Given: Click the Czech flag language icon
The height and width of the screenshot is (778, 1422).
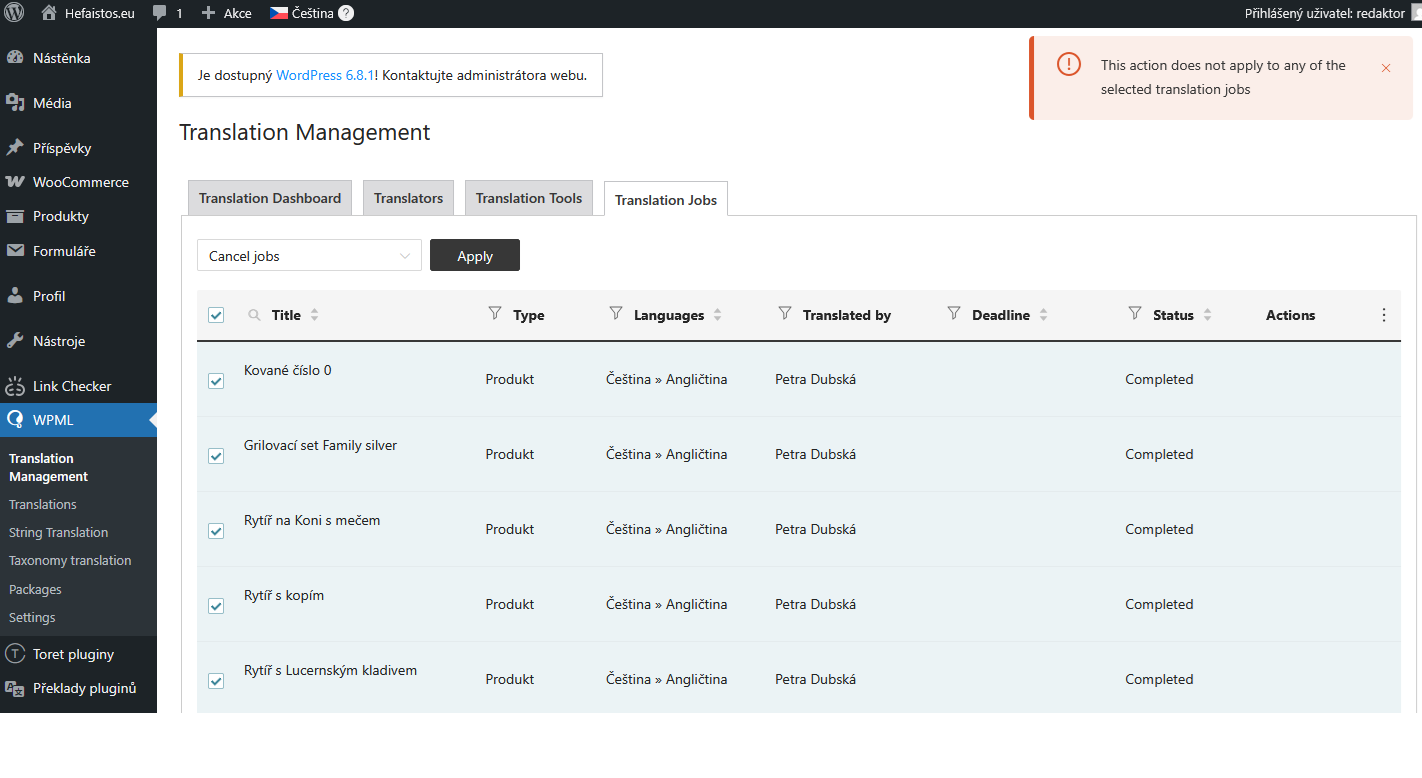Looking at the screenshot, I should point(279,14).
